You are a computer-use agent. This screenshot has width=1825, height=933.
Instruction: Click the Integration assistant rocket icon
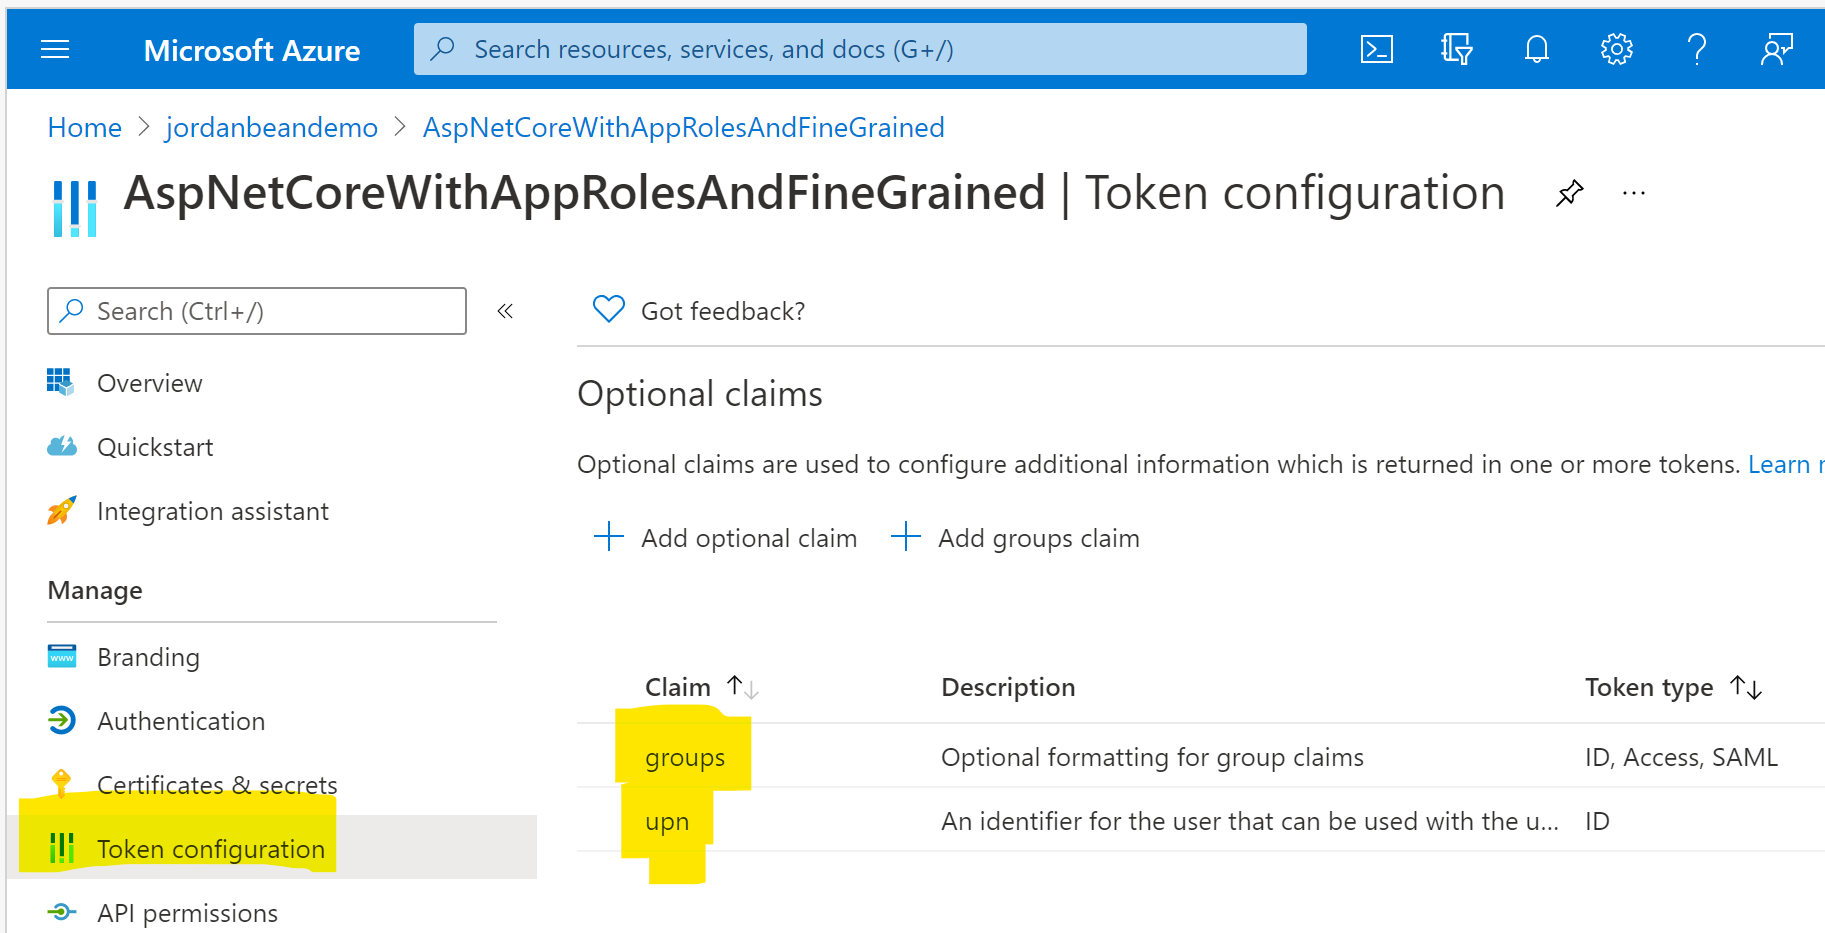pos(62,510)
